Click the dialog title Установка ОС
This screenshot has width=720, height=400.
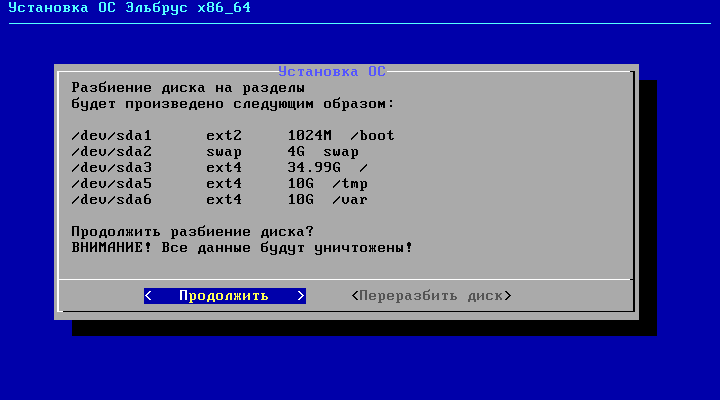click(332, 72)
